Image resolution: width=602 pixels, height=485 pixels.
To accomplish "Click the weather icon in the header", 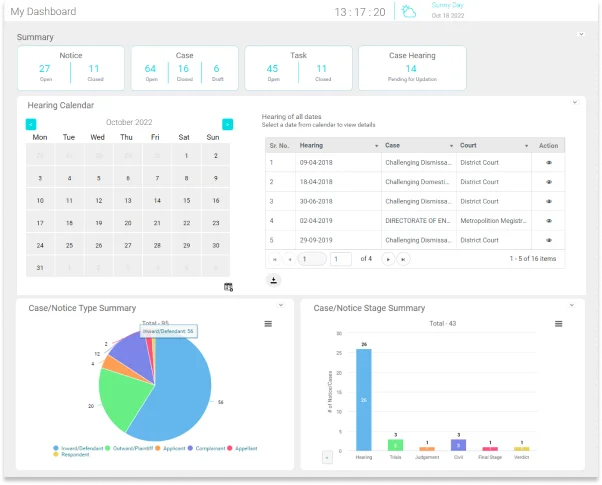I will [408, 12].
